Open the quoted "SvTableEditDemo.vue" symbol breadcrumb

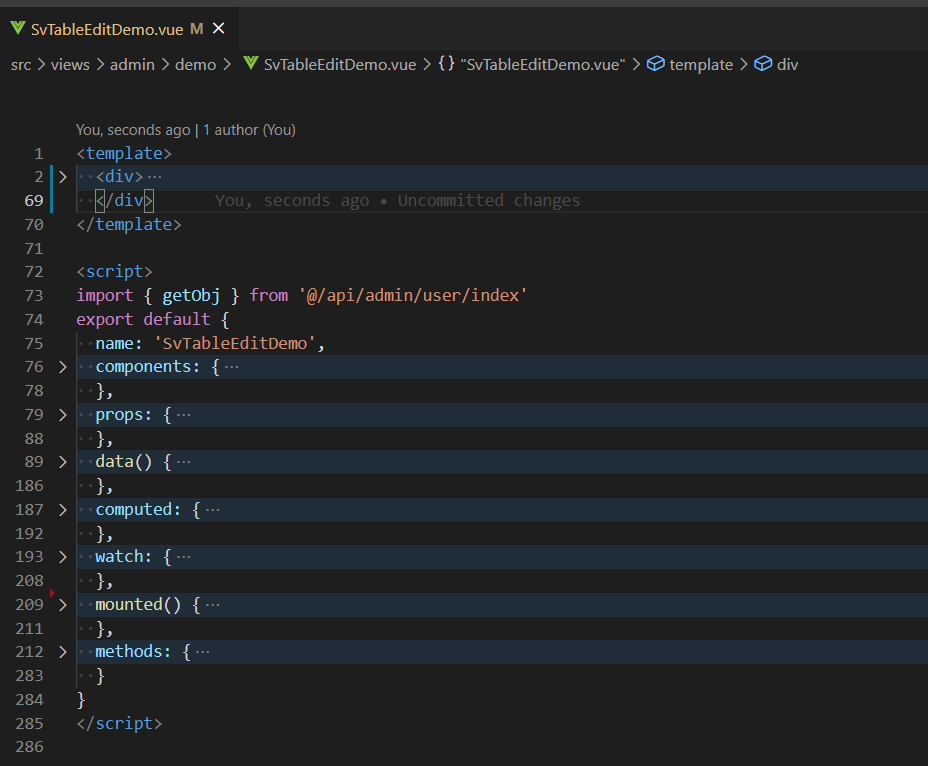pos(543,65)
